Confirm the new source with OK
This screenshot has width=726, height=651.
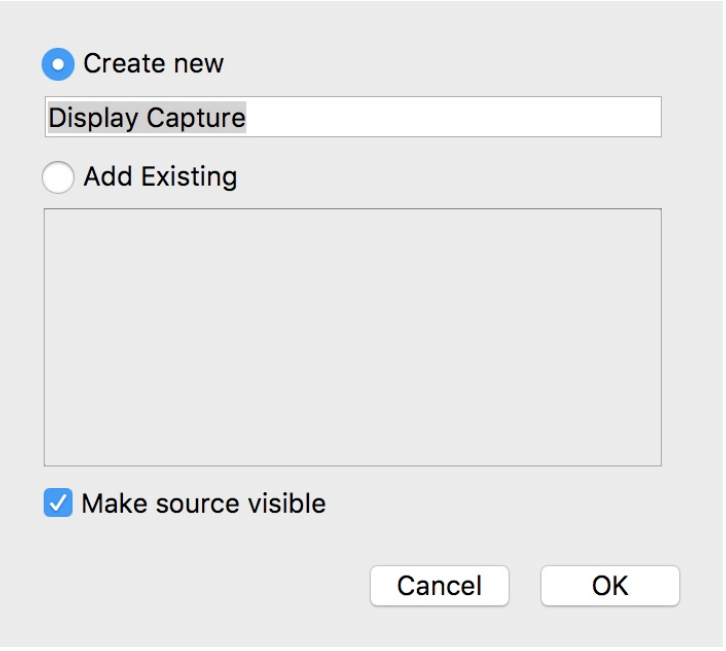(610, 586)
